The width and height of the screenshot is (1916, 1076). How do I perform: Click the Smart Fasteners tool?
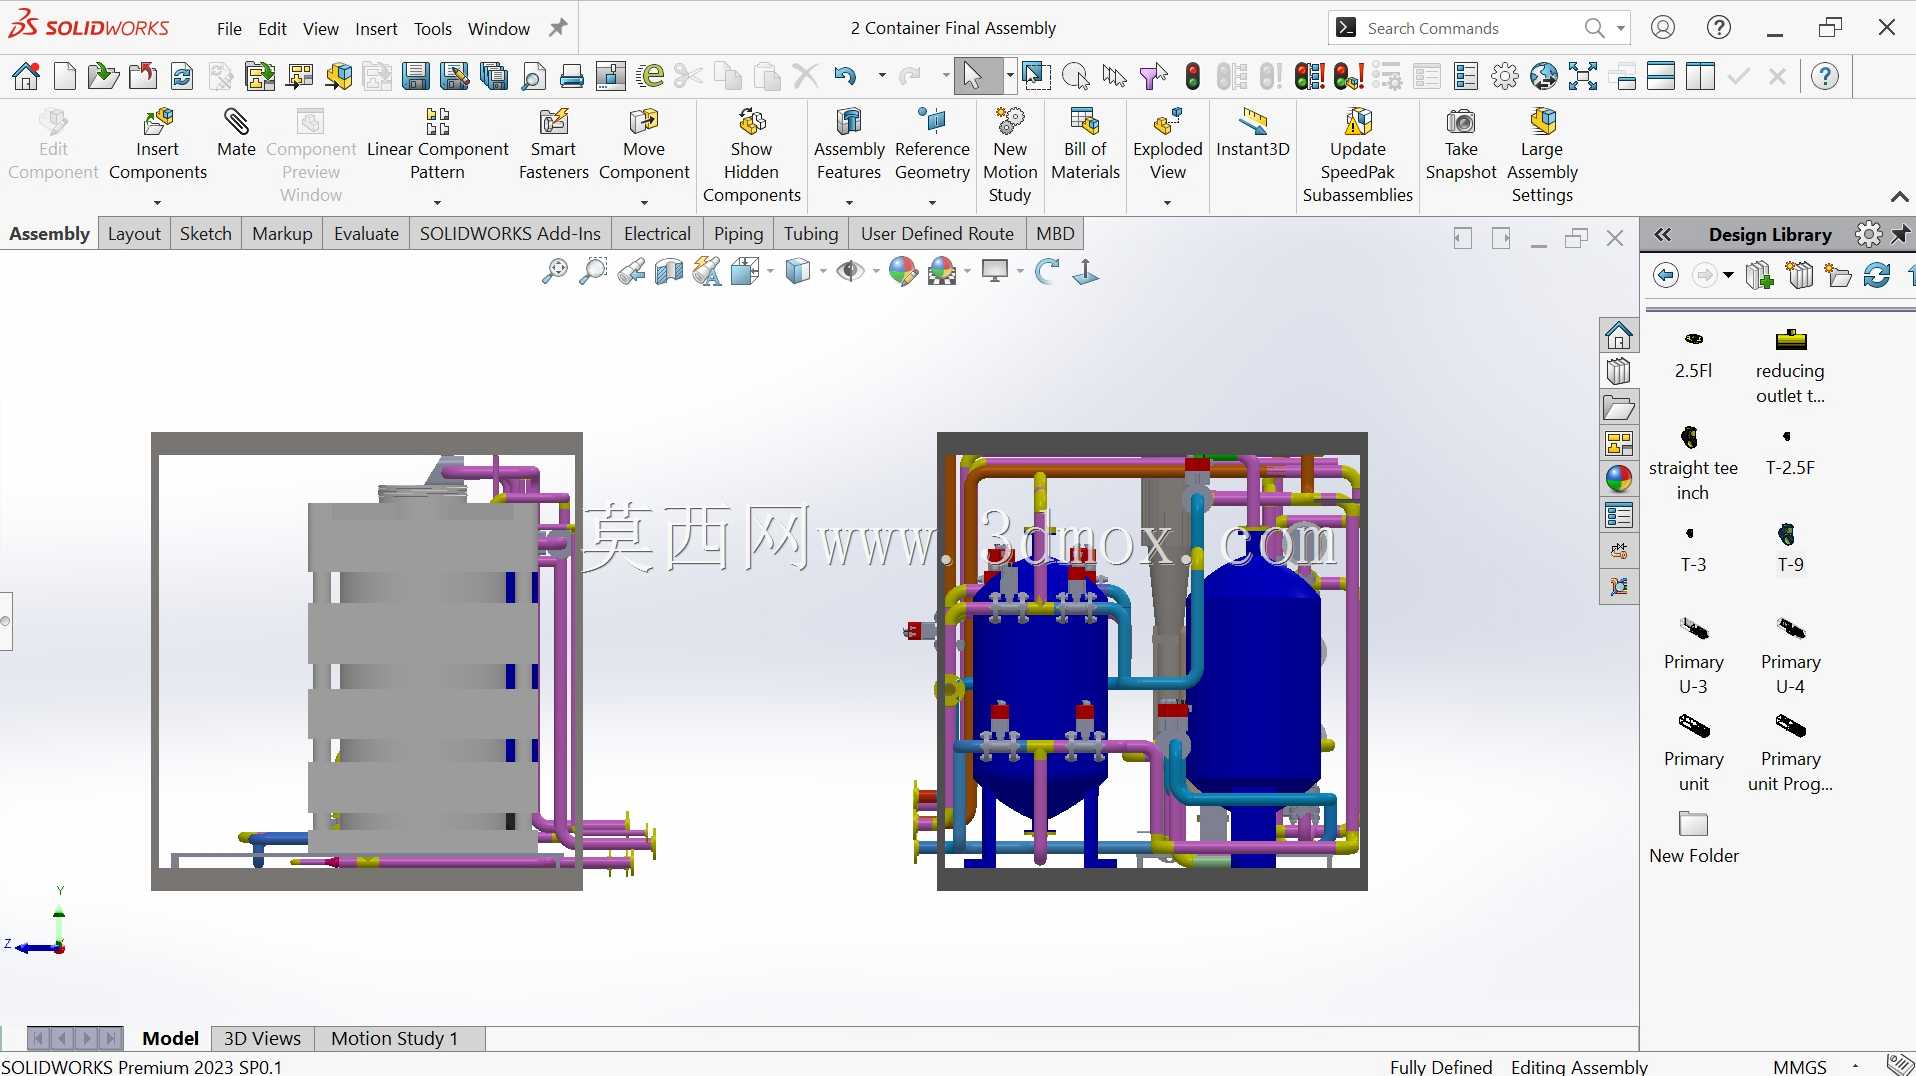pos(553,146)
